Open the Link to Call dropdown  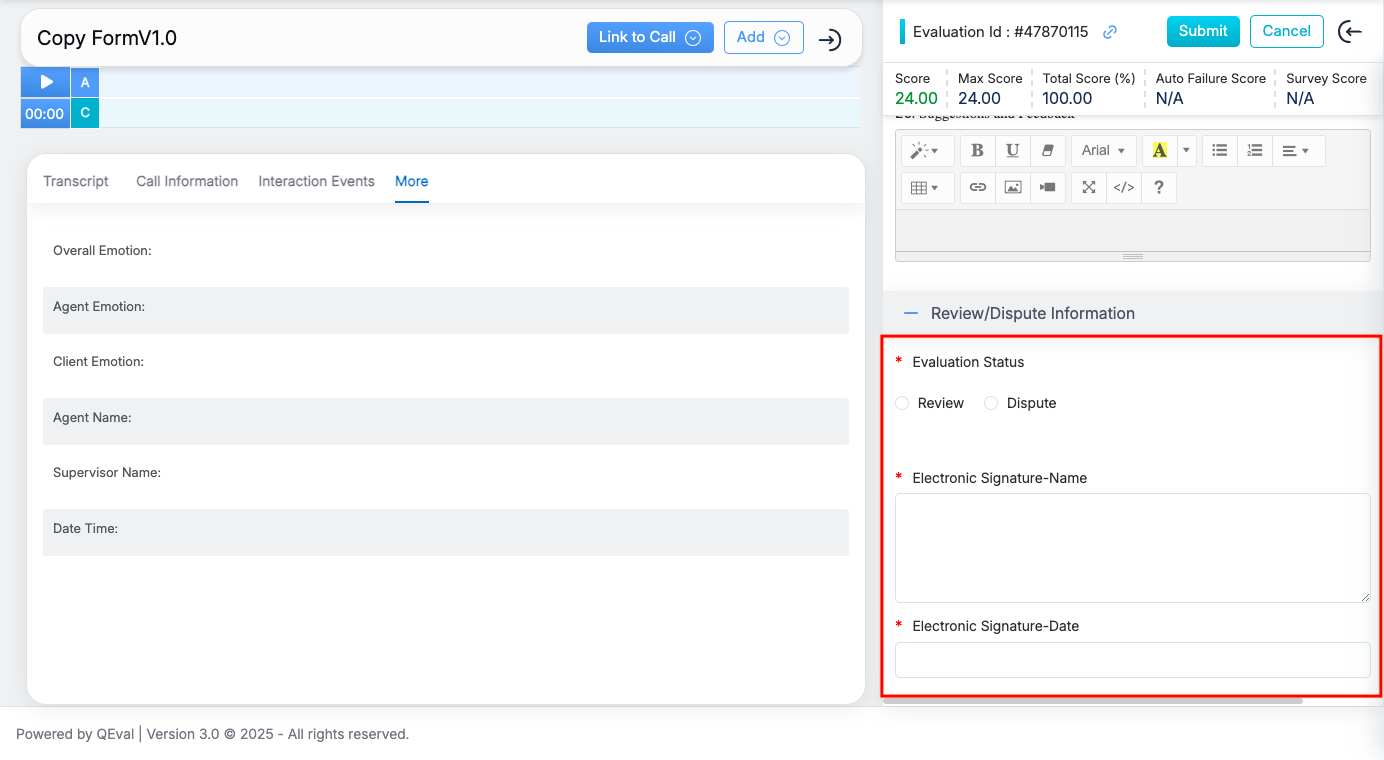pyautogui.click(x=649, y=37)
